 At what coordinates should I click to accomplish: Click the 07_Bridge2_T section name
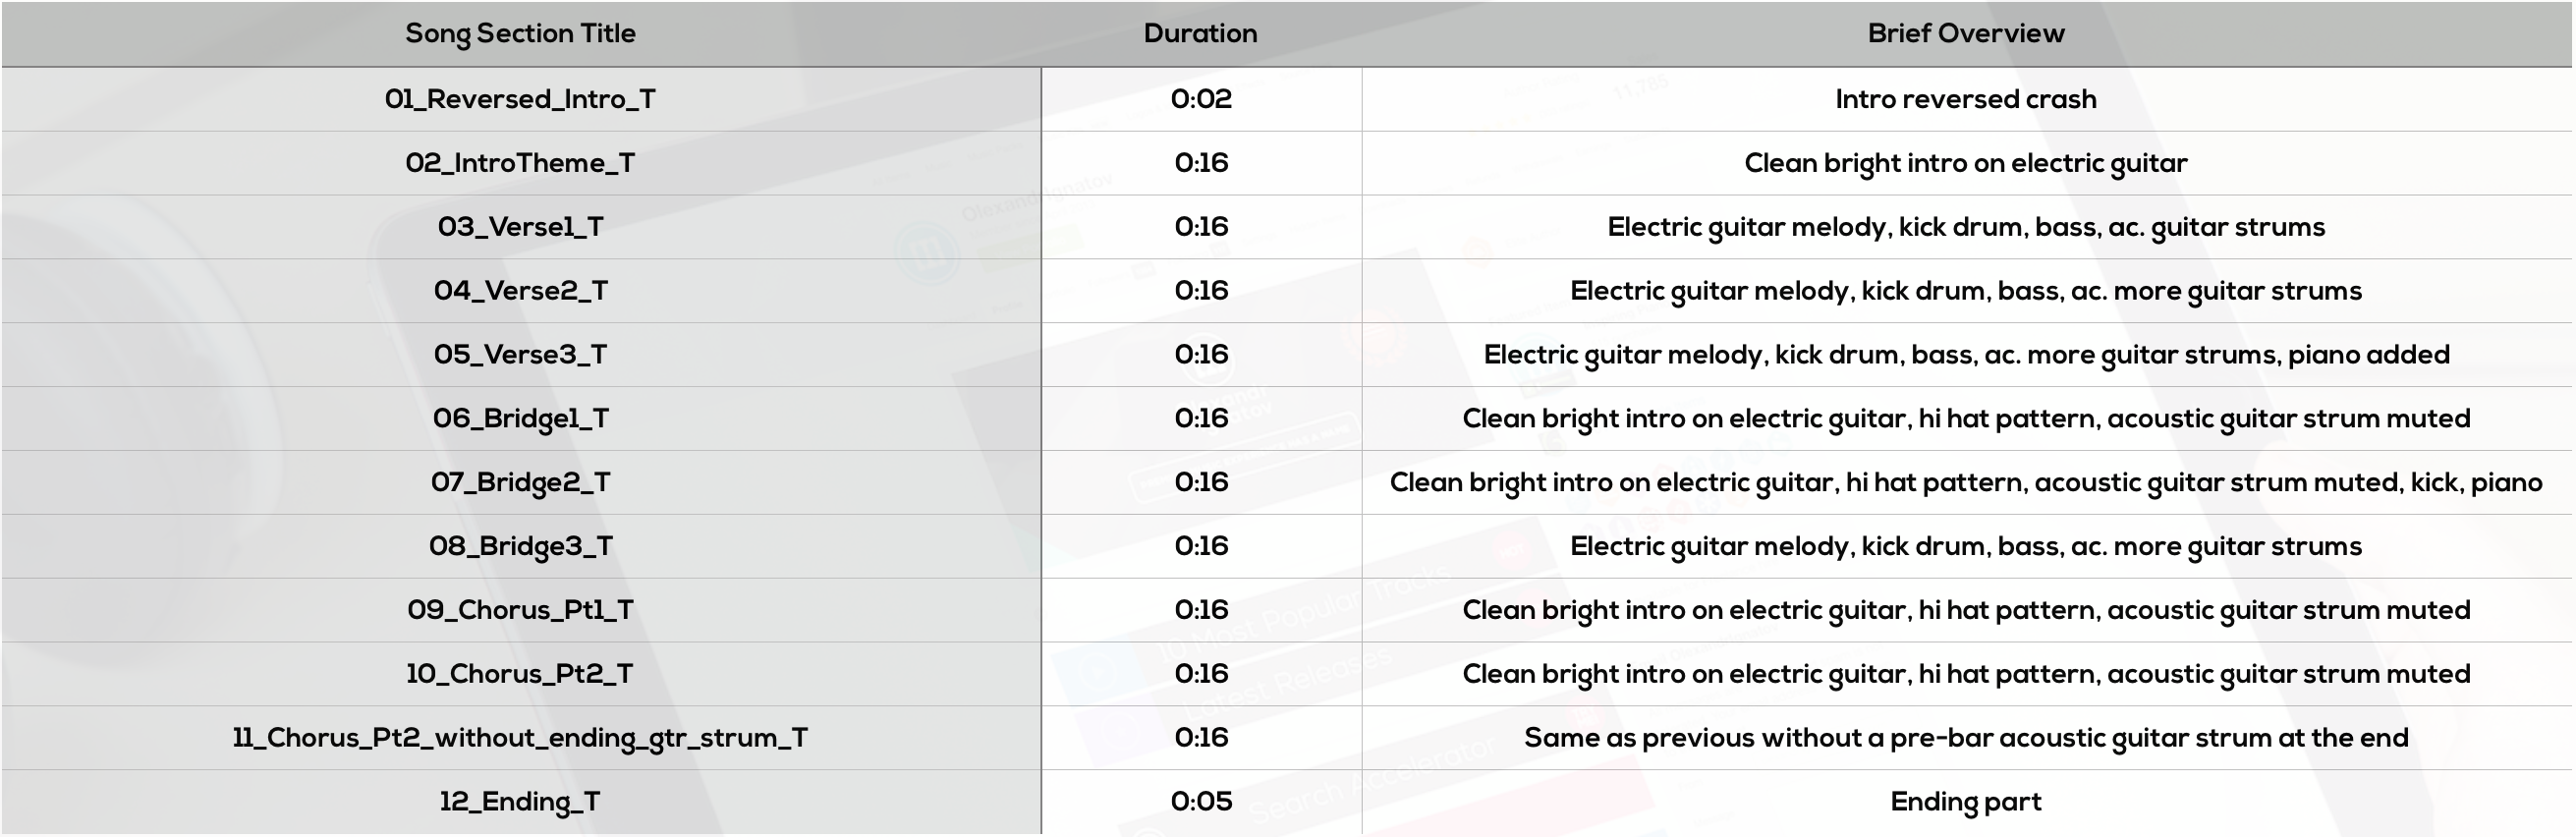[x=520, y=483]
